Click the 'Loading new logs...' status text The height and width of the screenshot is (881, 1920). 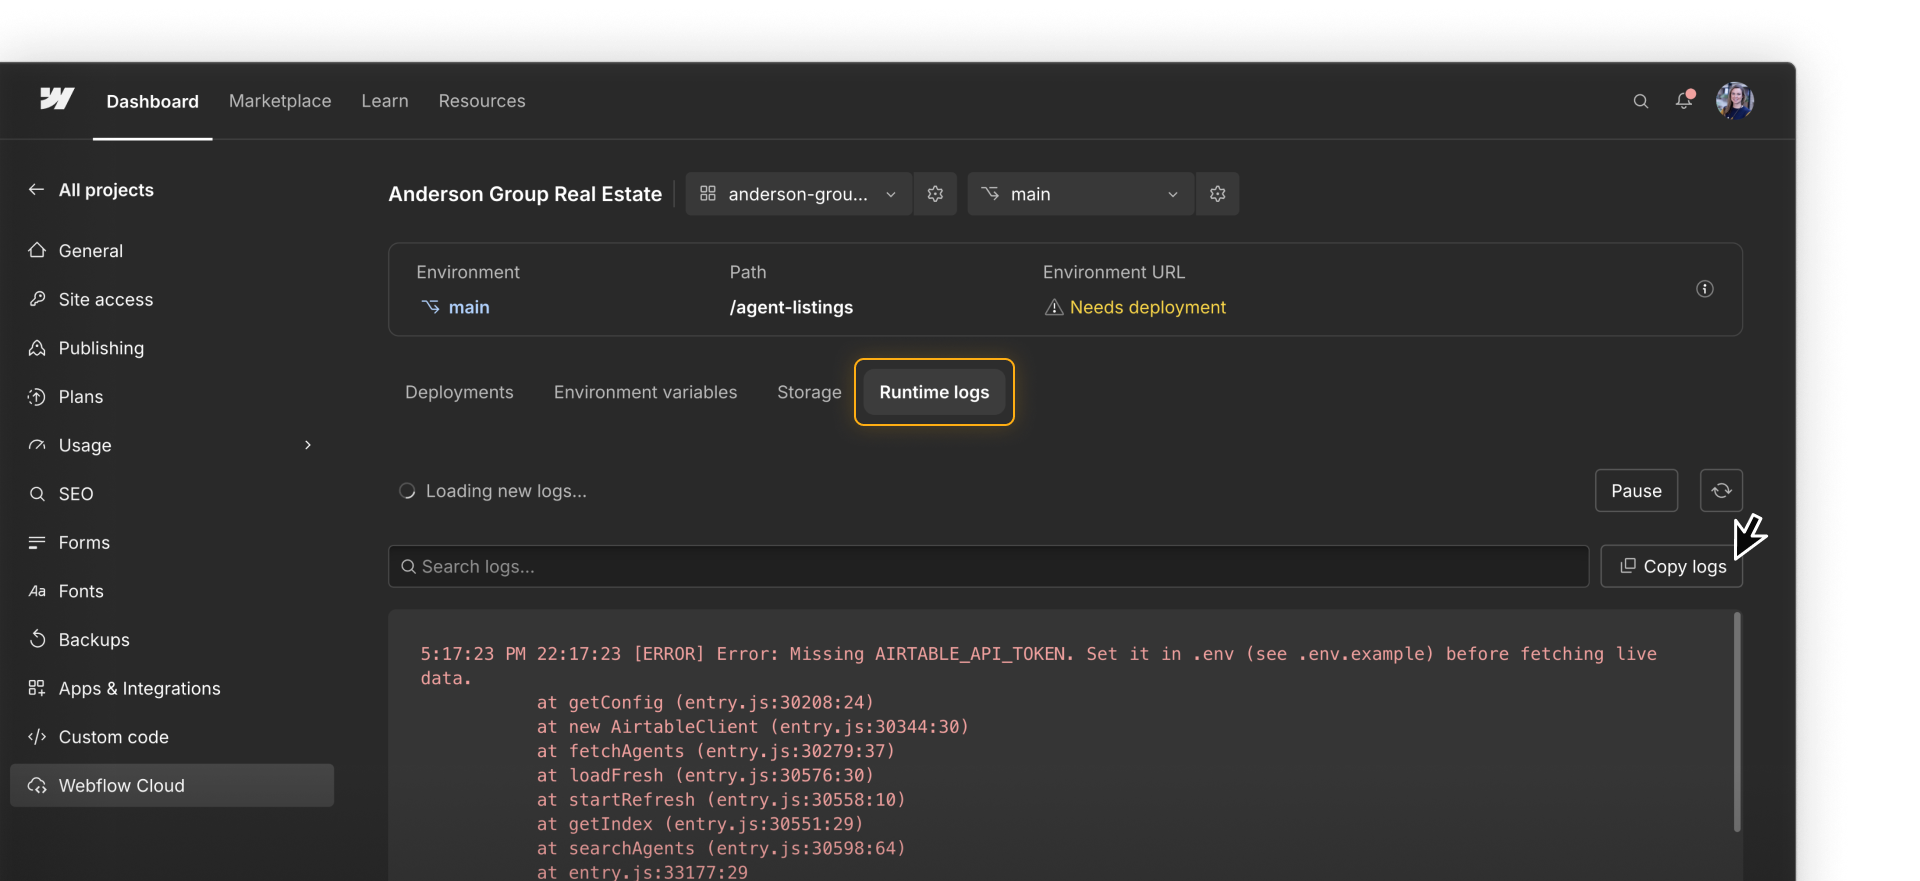(506, 491)
